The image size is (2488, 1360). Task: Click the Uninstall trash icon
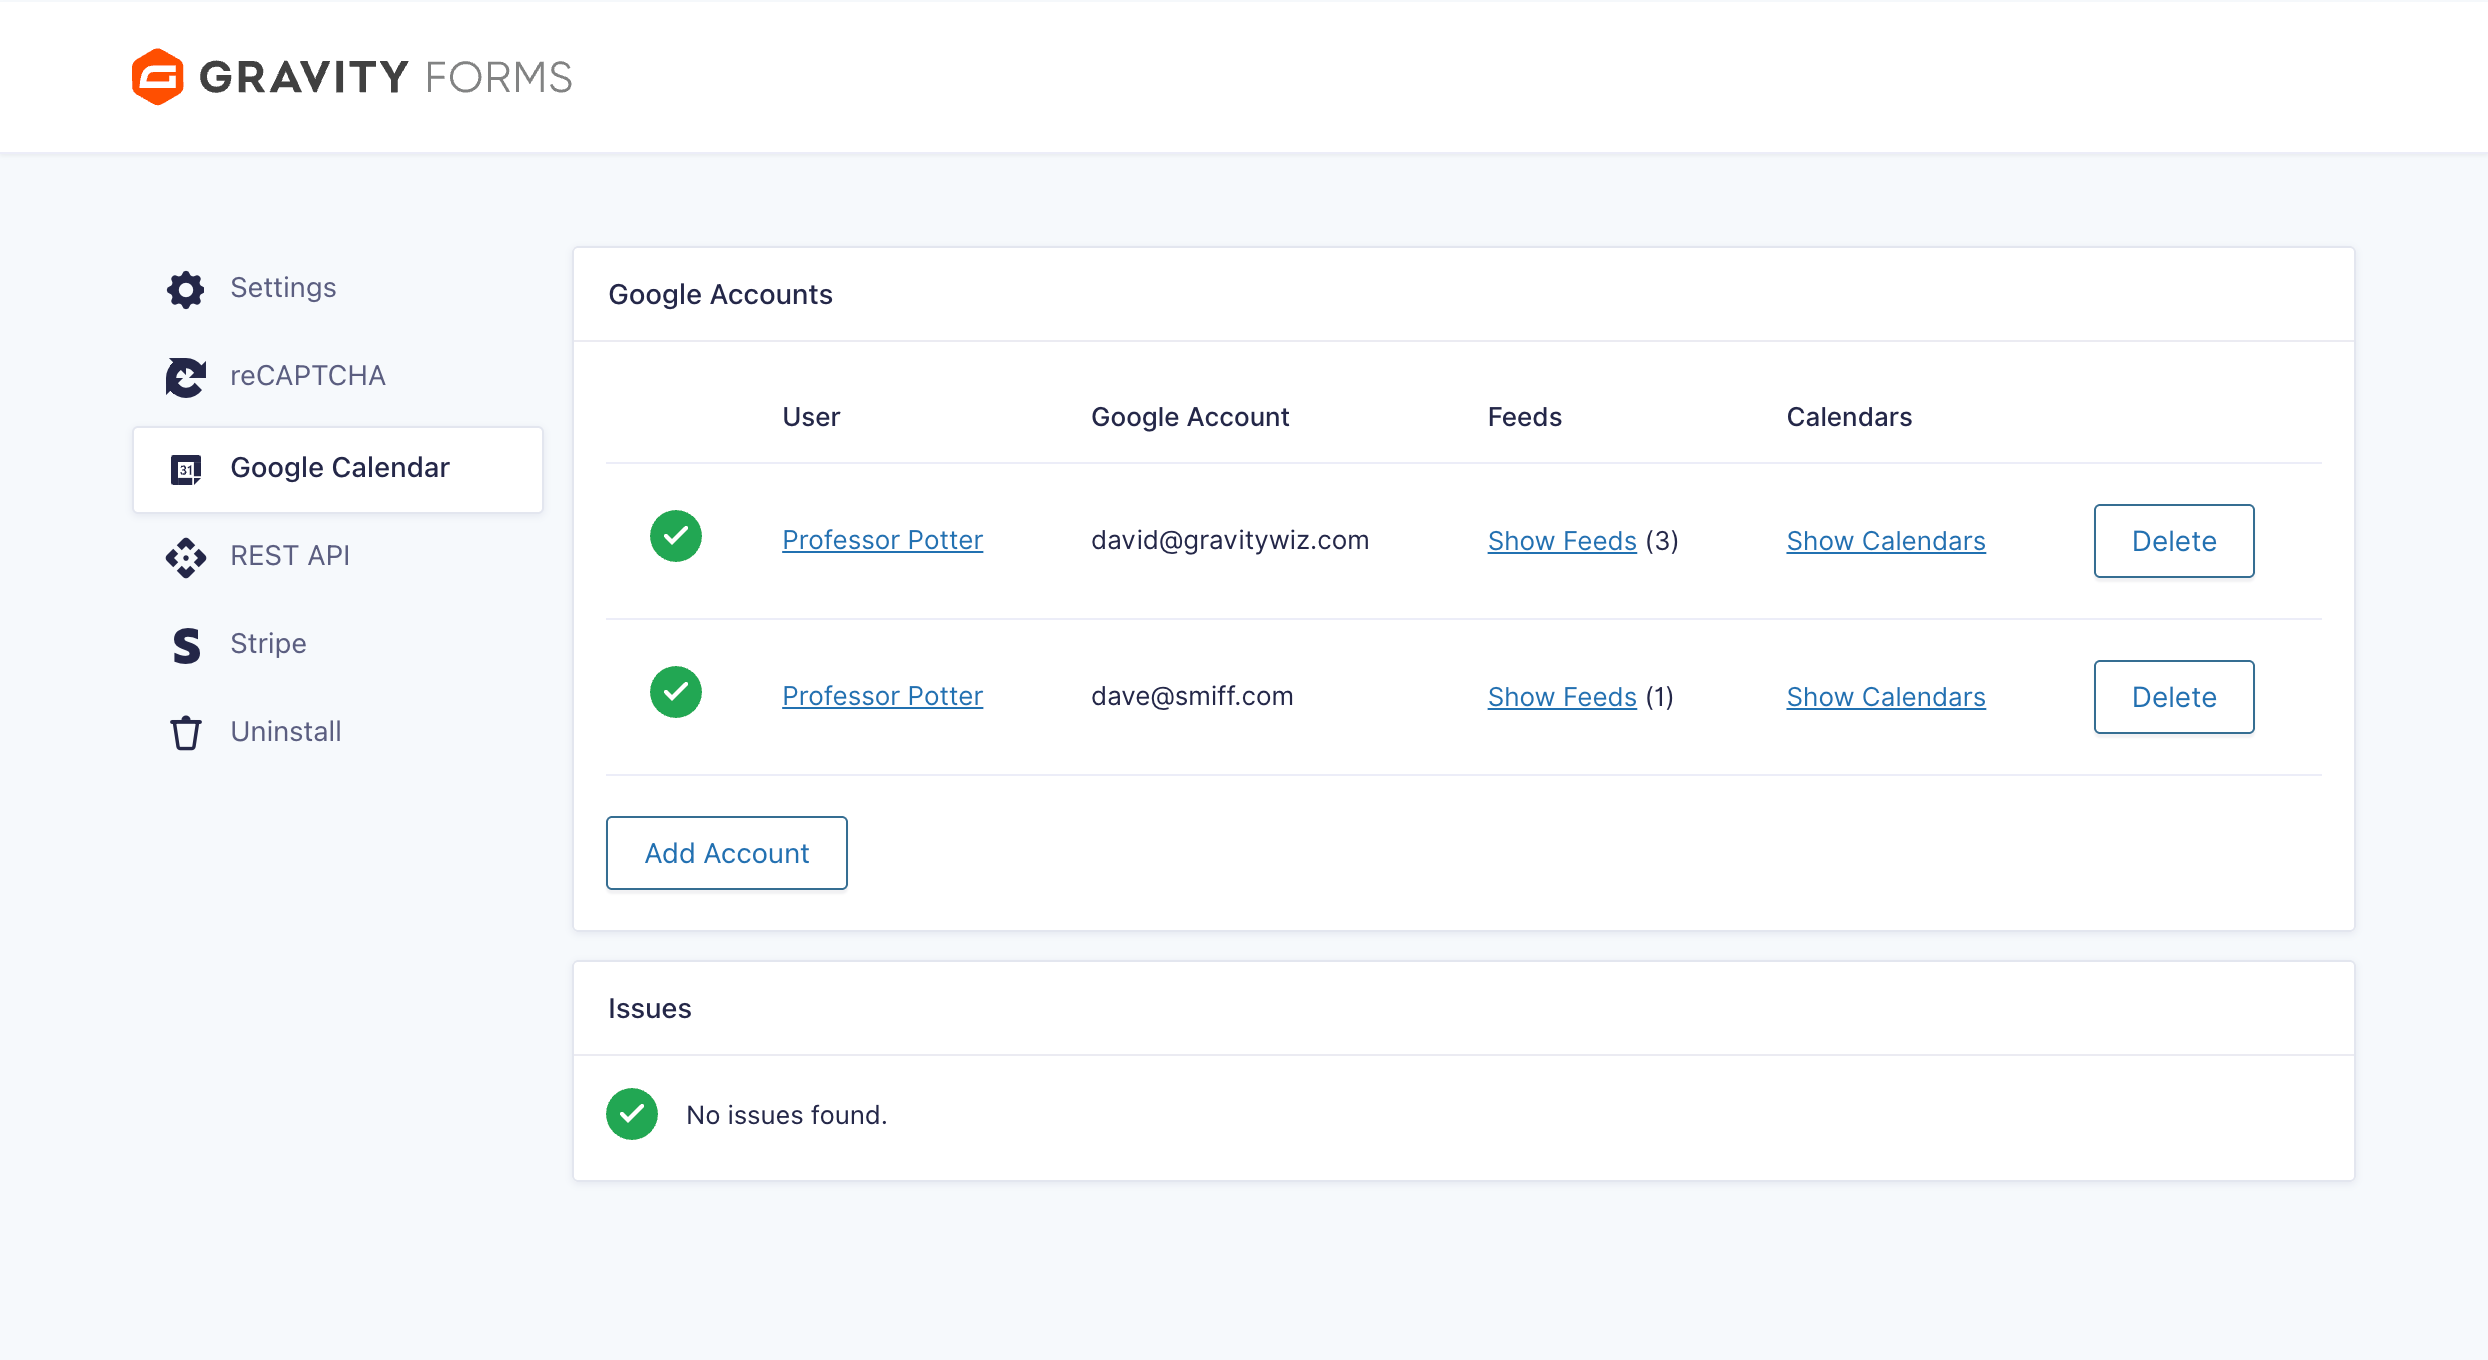(186, 733)
